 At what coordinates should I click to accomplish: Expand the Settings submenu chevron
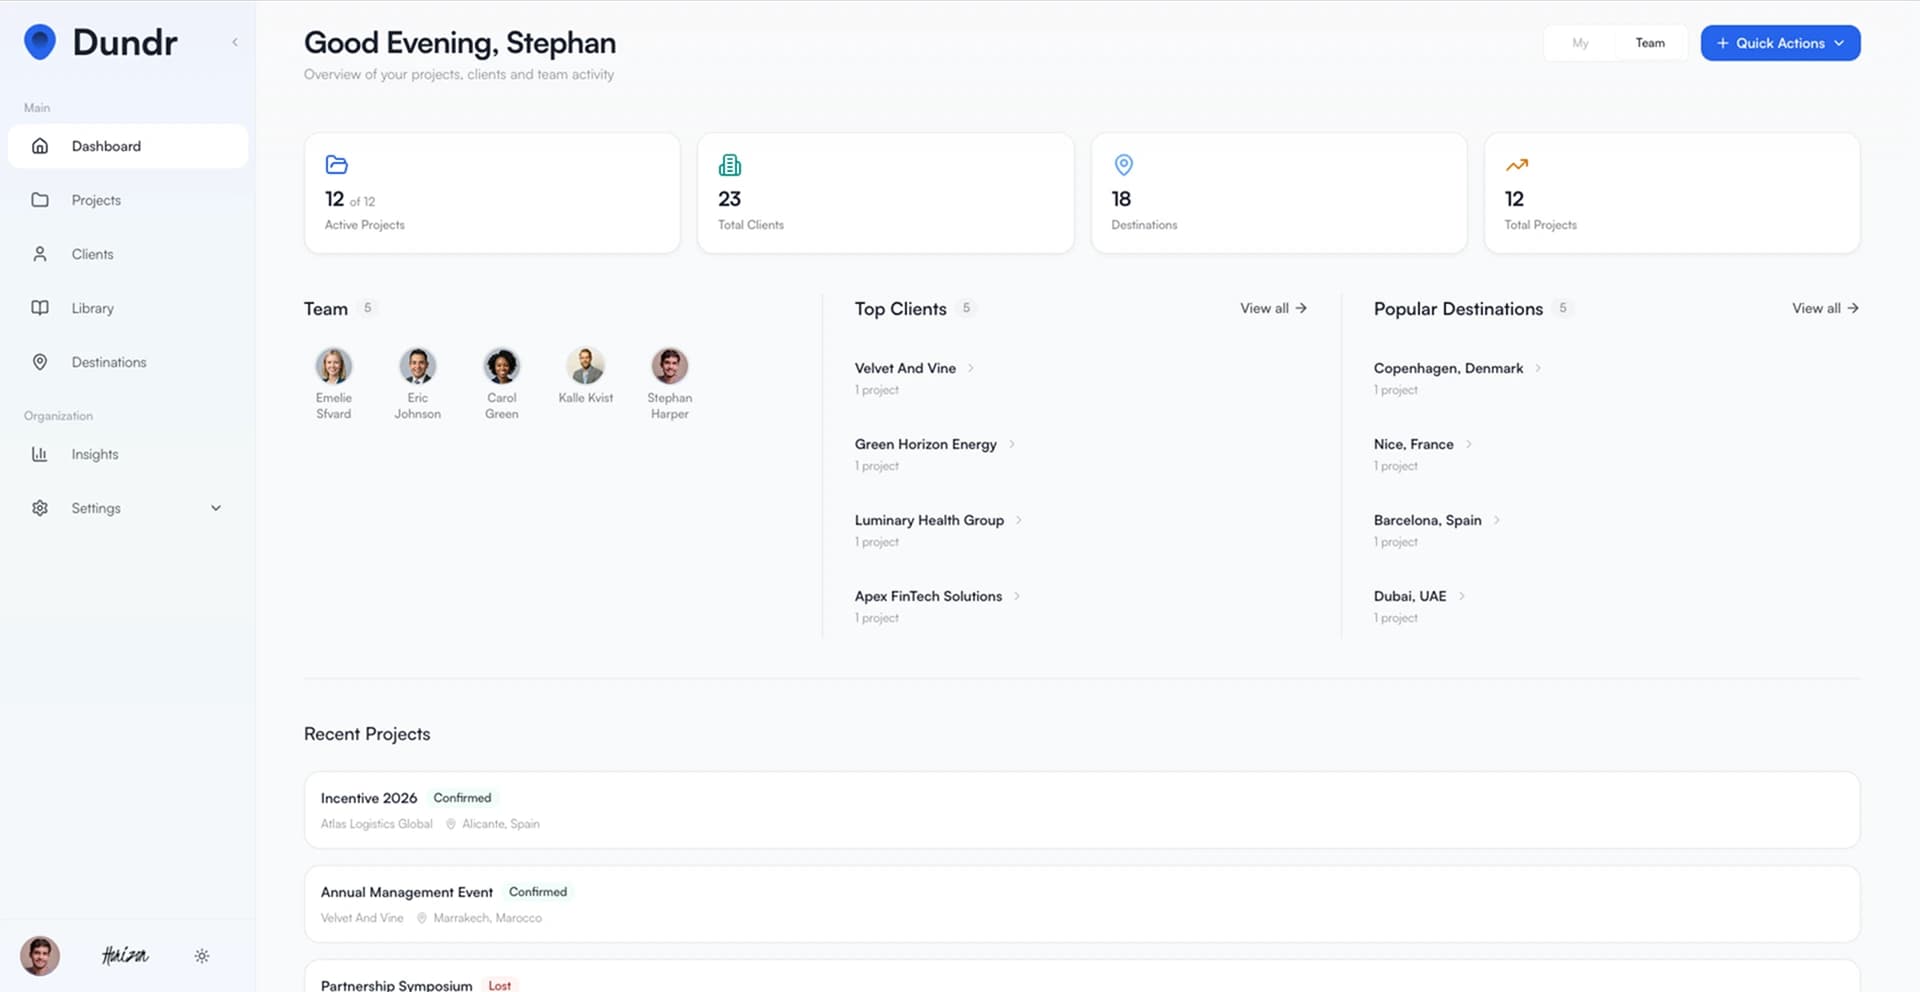click(216, 508)
